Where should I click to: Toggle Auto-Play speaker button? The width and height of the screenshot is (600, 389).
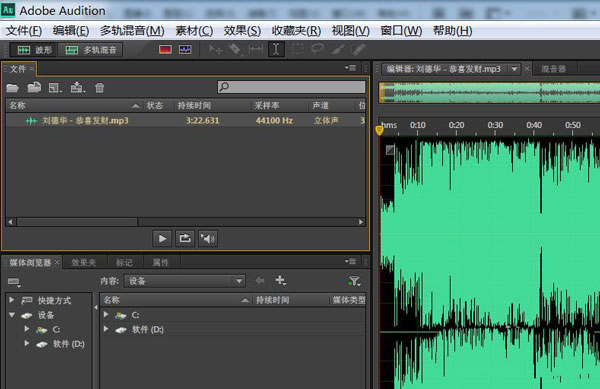click(208, 239)
